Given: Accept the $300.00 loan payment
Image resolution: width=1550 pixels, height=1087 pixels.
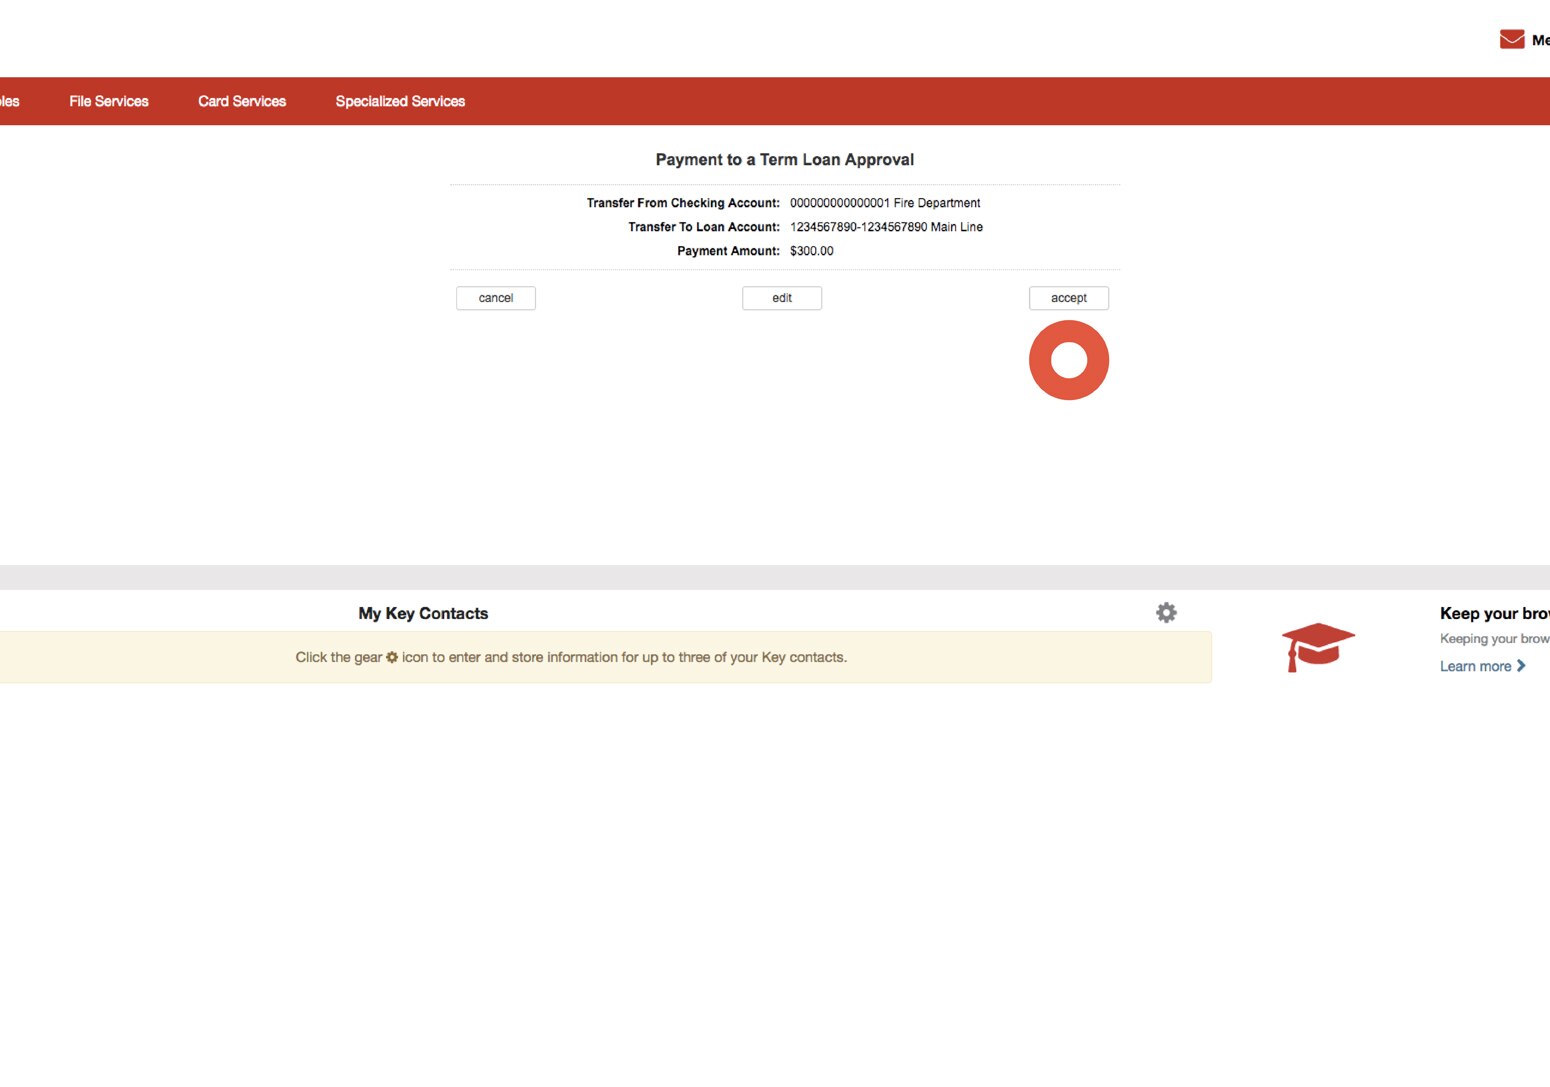Looking at the screenshot, I should tap(1068, 297).
